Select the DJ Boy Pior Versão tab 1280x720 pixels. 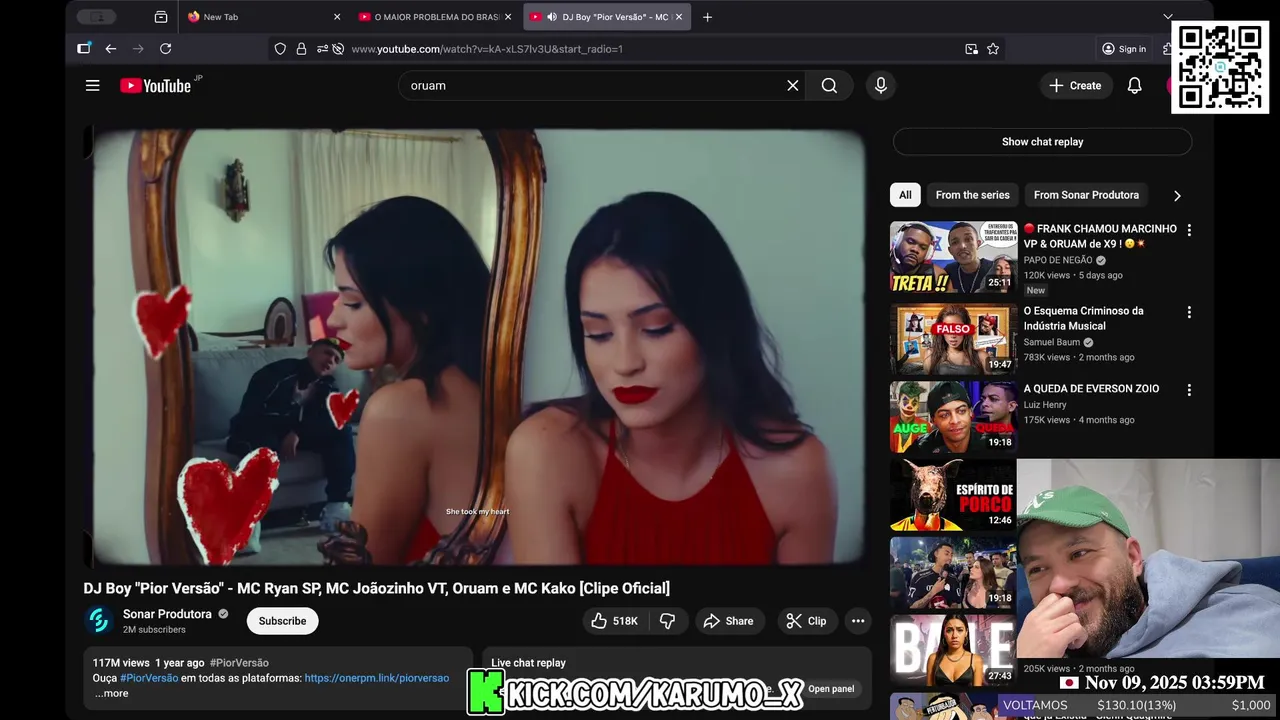(x=606, y=17)
